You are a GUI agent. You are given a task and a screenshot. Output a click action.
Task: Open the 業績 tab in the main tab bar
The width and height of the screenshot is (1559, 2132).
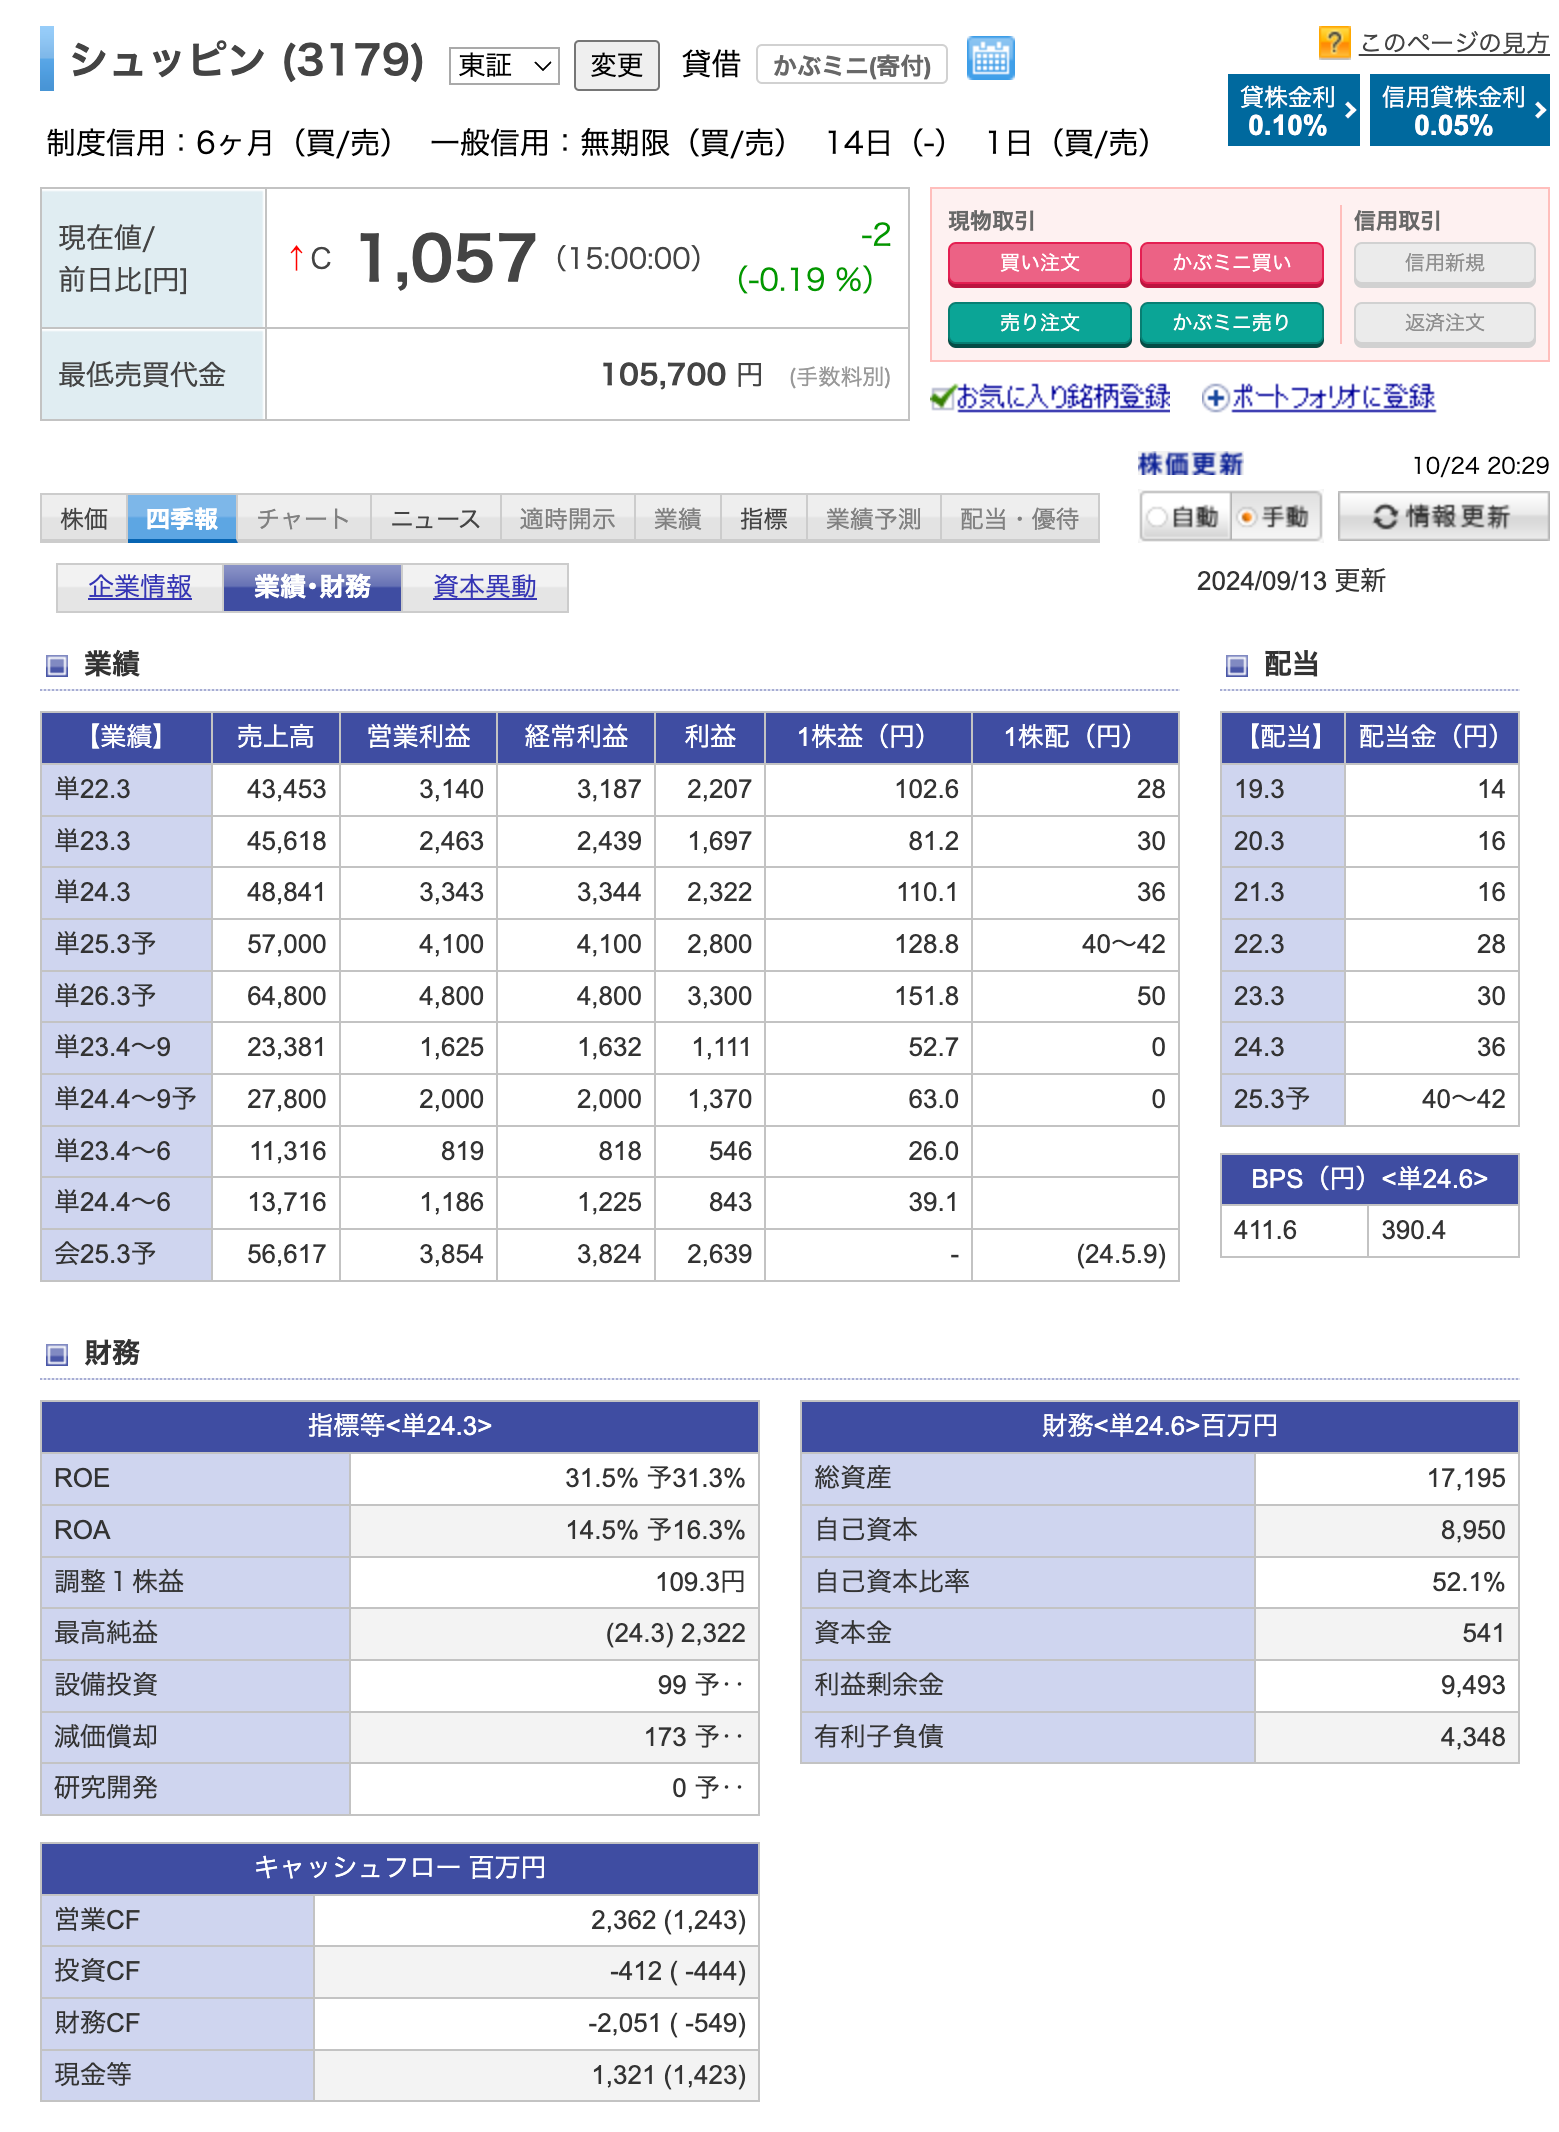pos(678,518)
